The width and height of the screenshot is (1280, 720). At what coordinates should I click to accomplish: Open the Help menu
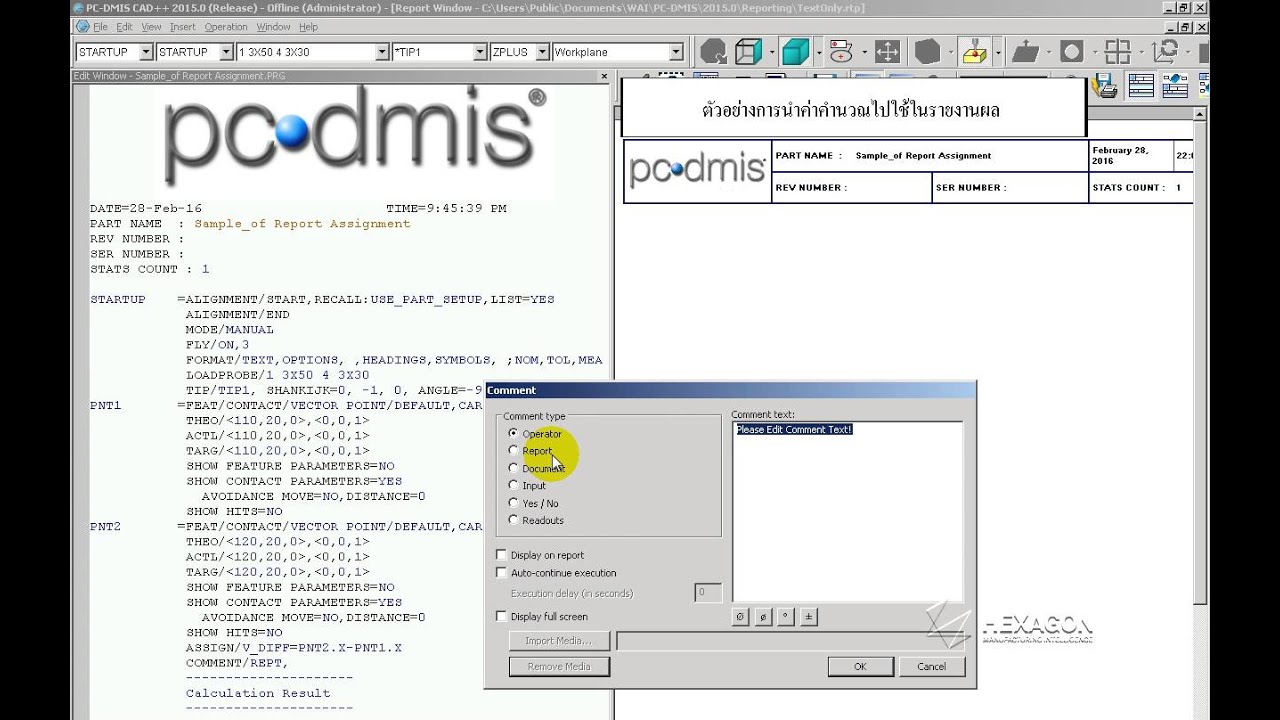(x=308, y=27)
